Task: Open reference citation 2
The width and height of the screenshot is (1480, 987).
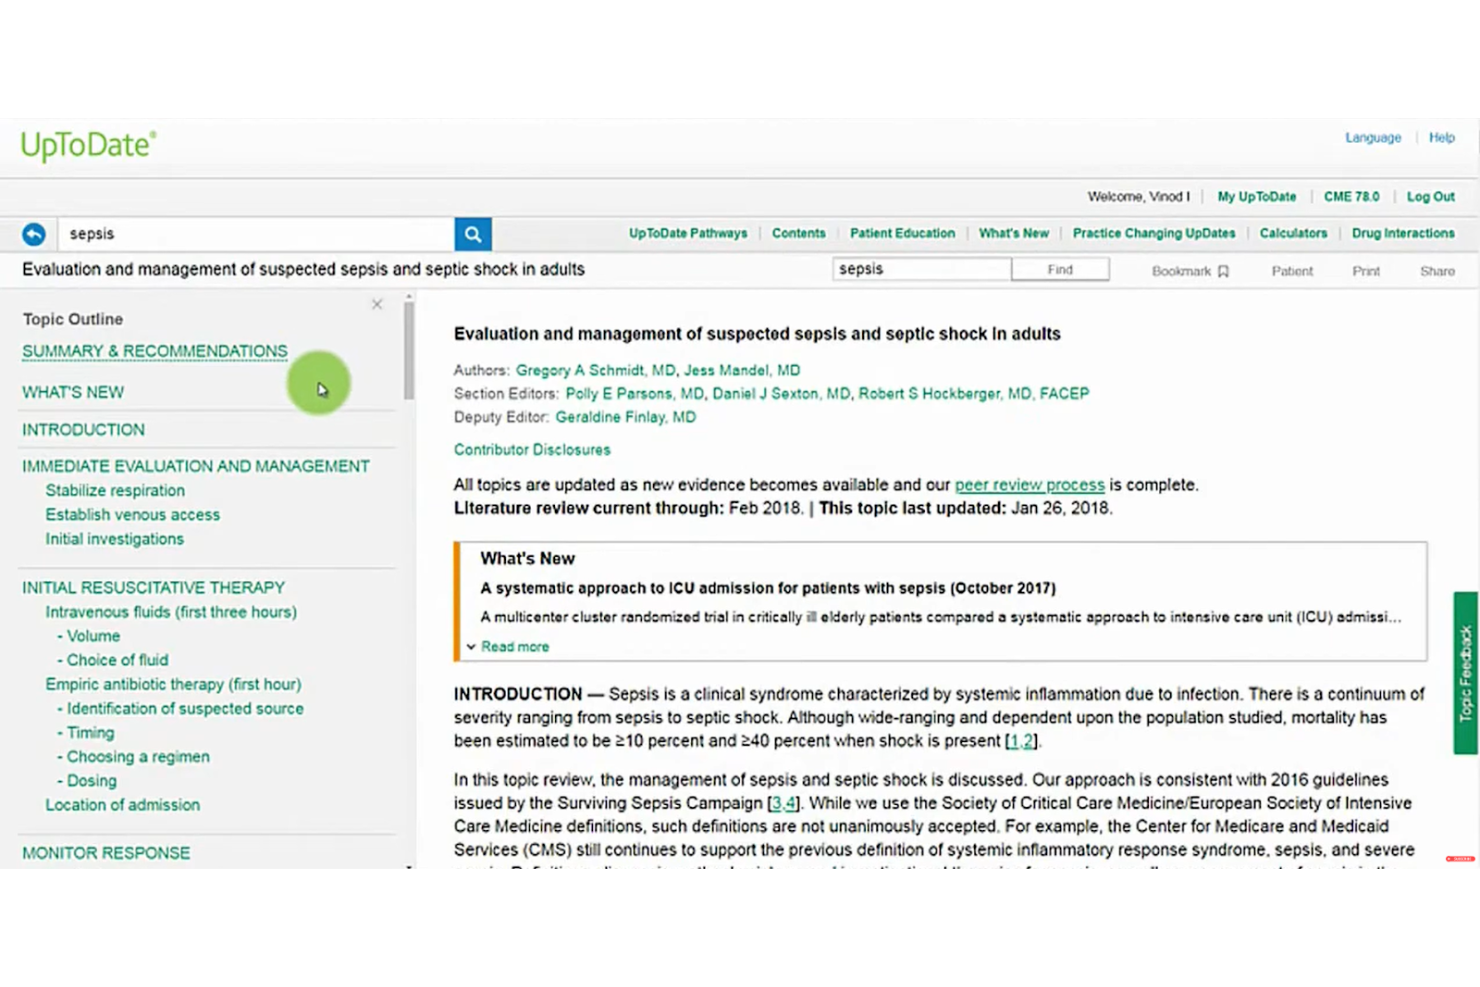Action: click(x=1027, y=741)
